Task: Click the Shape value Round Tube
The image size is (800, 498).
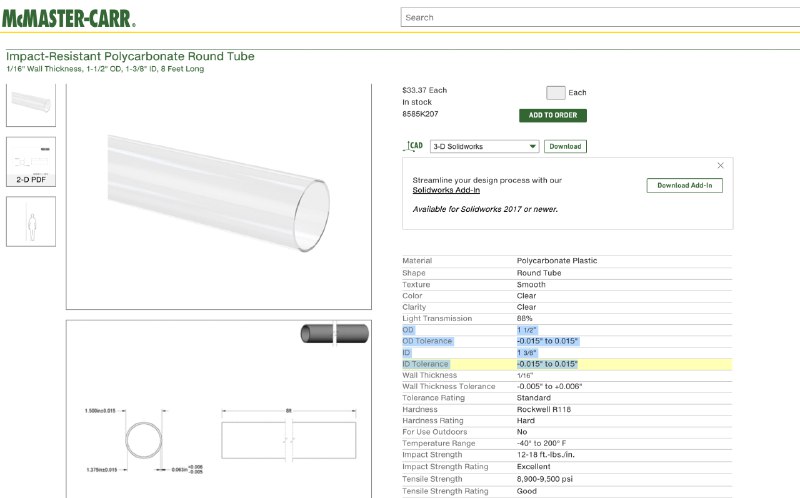Action: (x=539, y=273)
